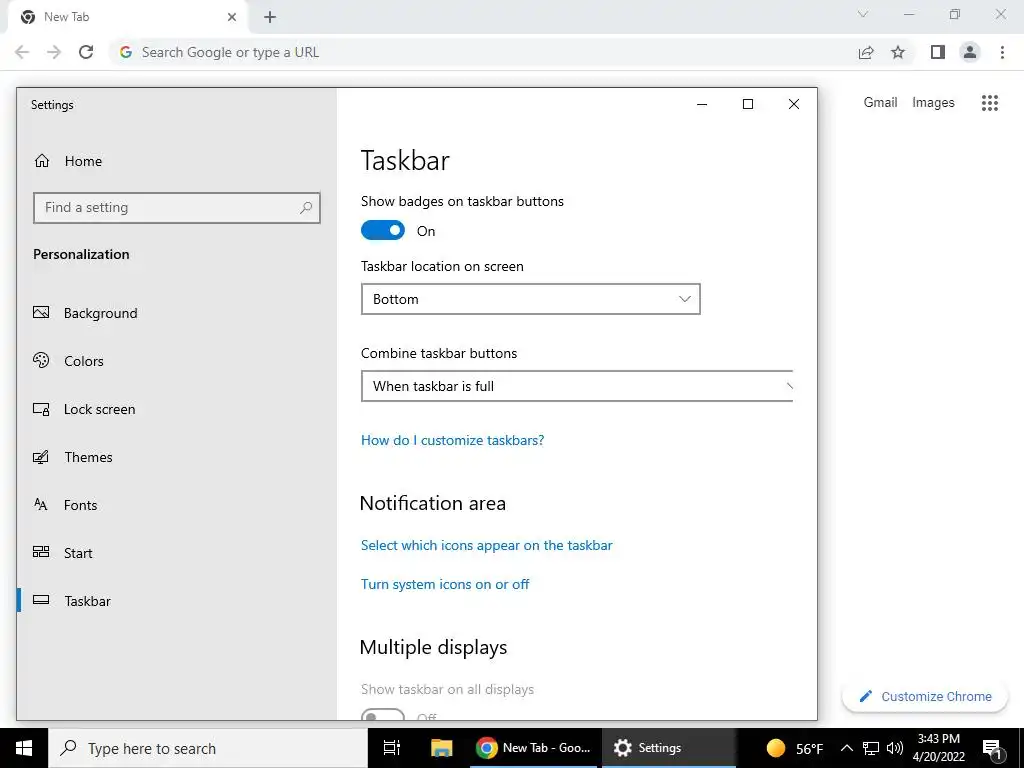Click the search magnifier in Find a setting

(x=306, y=208)
